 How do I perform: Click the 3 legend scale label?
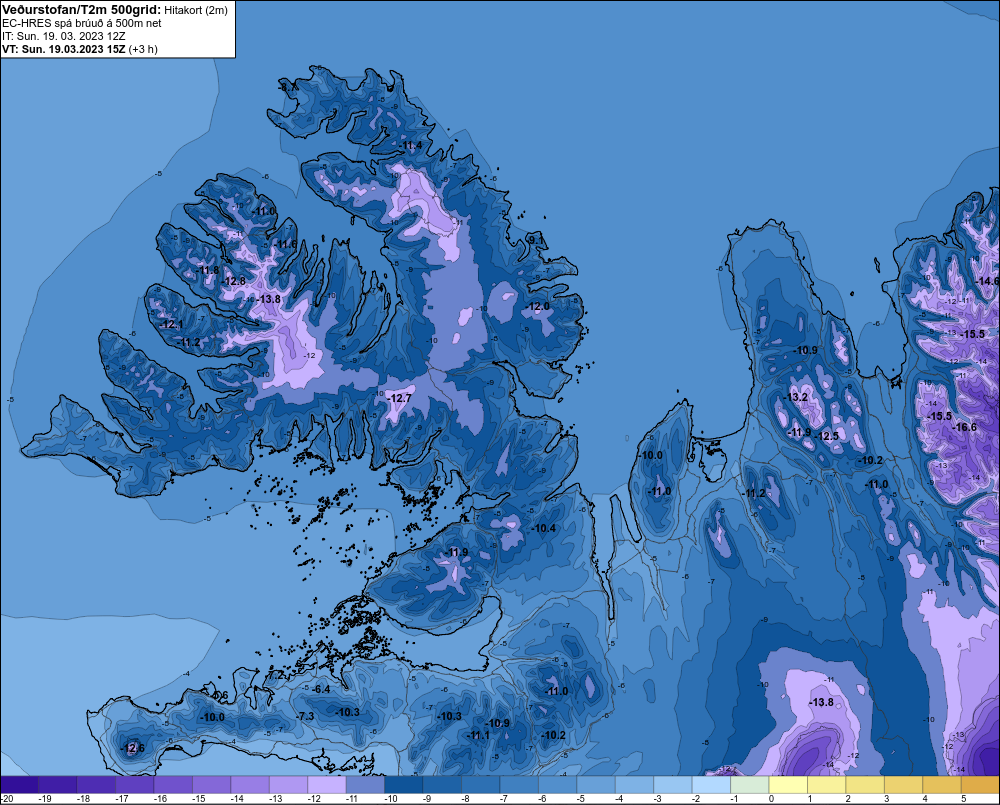[886, 799]
